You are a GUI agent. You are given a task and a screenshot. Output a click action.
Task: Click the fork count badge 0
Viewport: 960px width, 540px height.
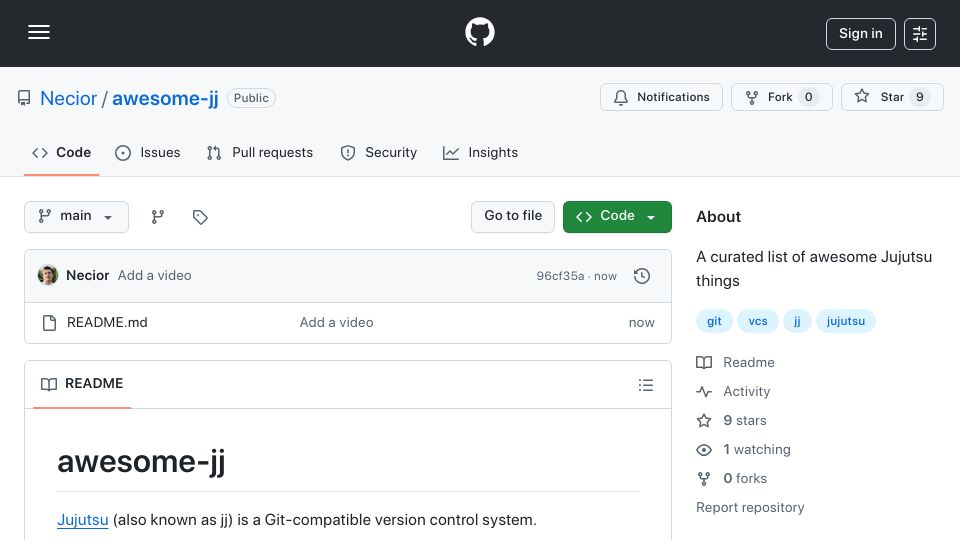click(x=809, y=97)
